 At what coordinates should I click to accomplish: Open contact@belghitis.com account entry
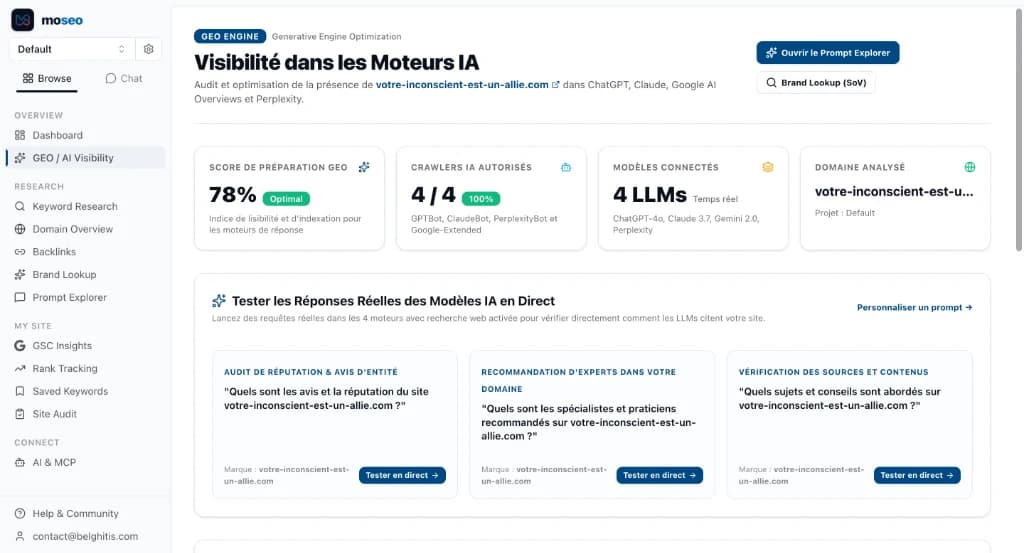[x=85, y=536]
